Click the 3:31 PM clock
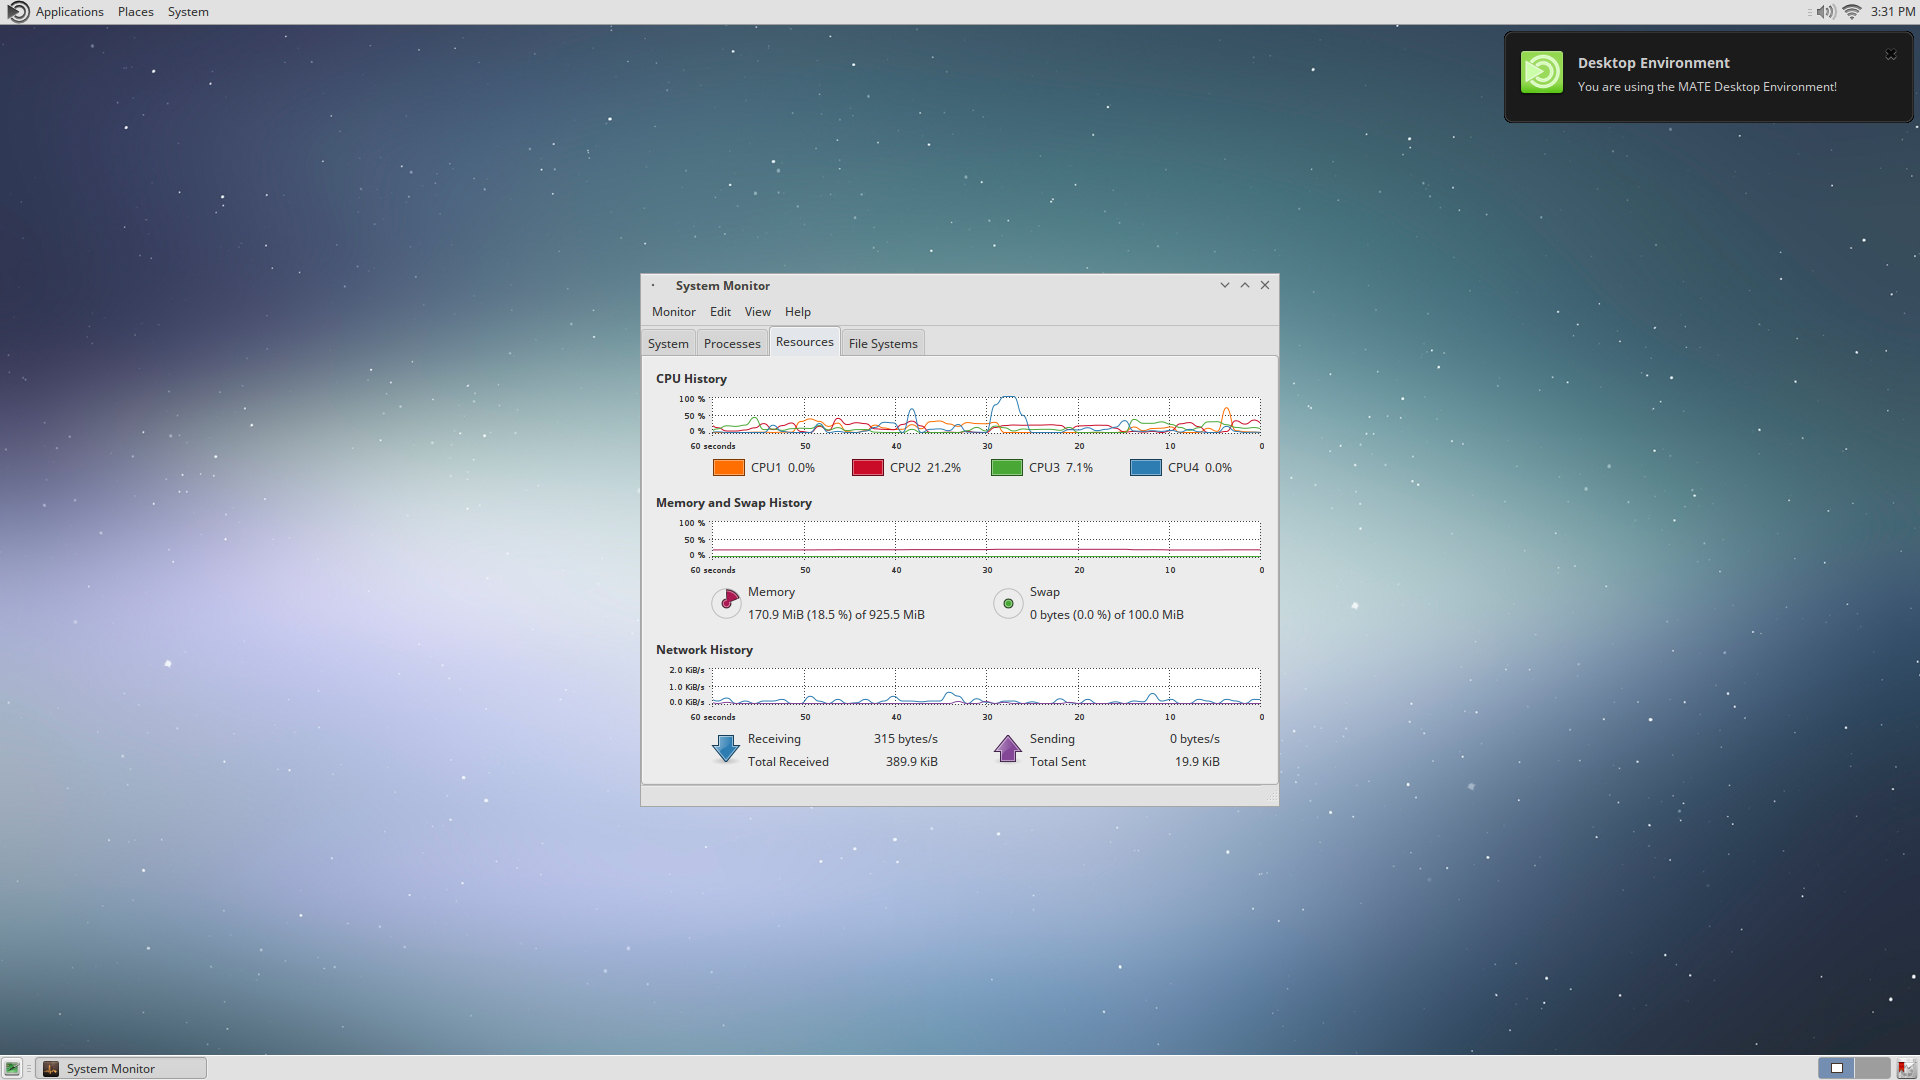The height and width of the screenshot is (1080, 1920). pyautogui.click(x=1892, y=12)
